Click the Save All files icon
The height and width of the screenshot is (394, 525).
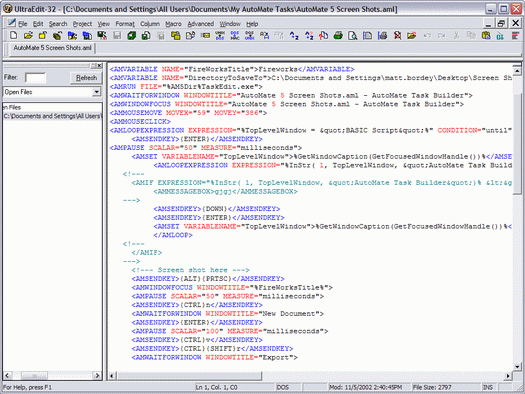[x=146, y=35]
